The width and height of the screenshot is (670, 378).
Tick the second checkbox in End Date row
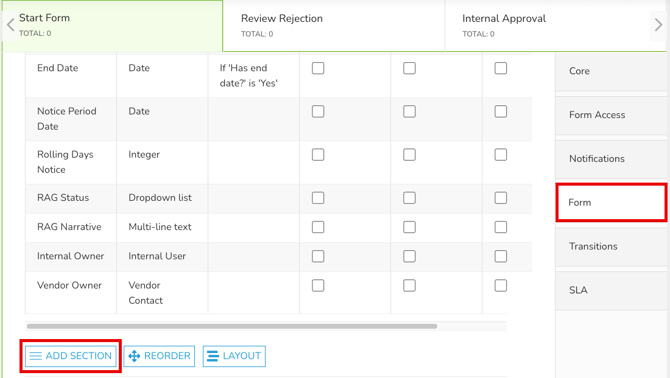tap(409, 68)
